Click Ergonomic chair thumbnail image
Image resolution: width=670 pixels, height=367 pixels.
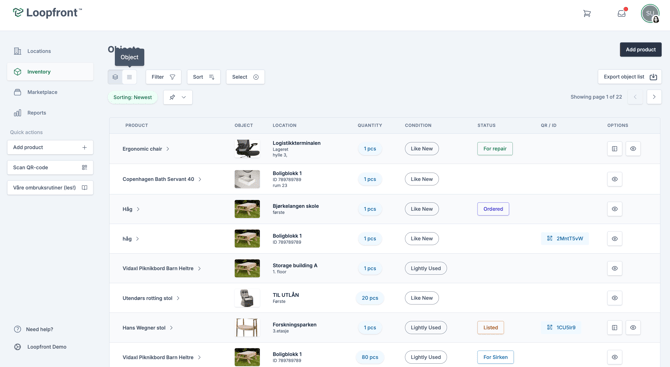pyautogui.click(x=247, y=149)
